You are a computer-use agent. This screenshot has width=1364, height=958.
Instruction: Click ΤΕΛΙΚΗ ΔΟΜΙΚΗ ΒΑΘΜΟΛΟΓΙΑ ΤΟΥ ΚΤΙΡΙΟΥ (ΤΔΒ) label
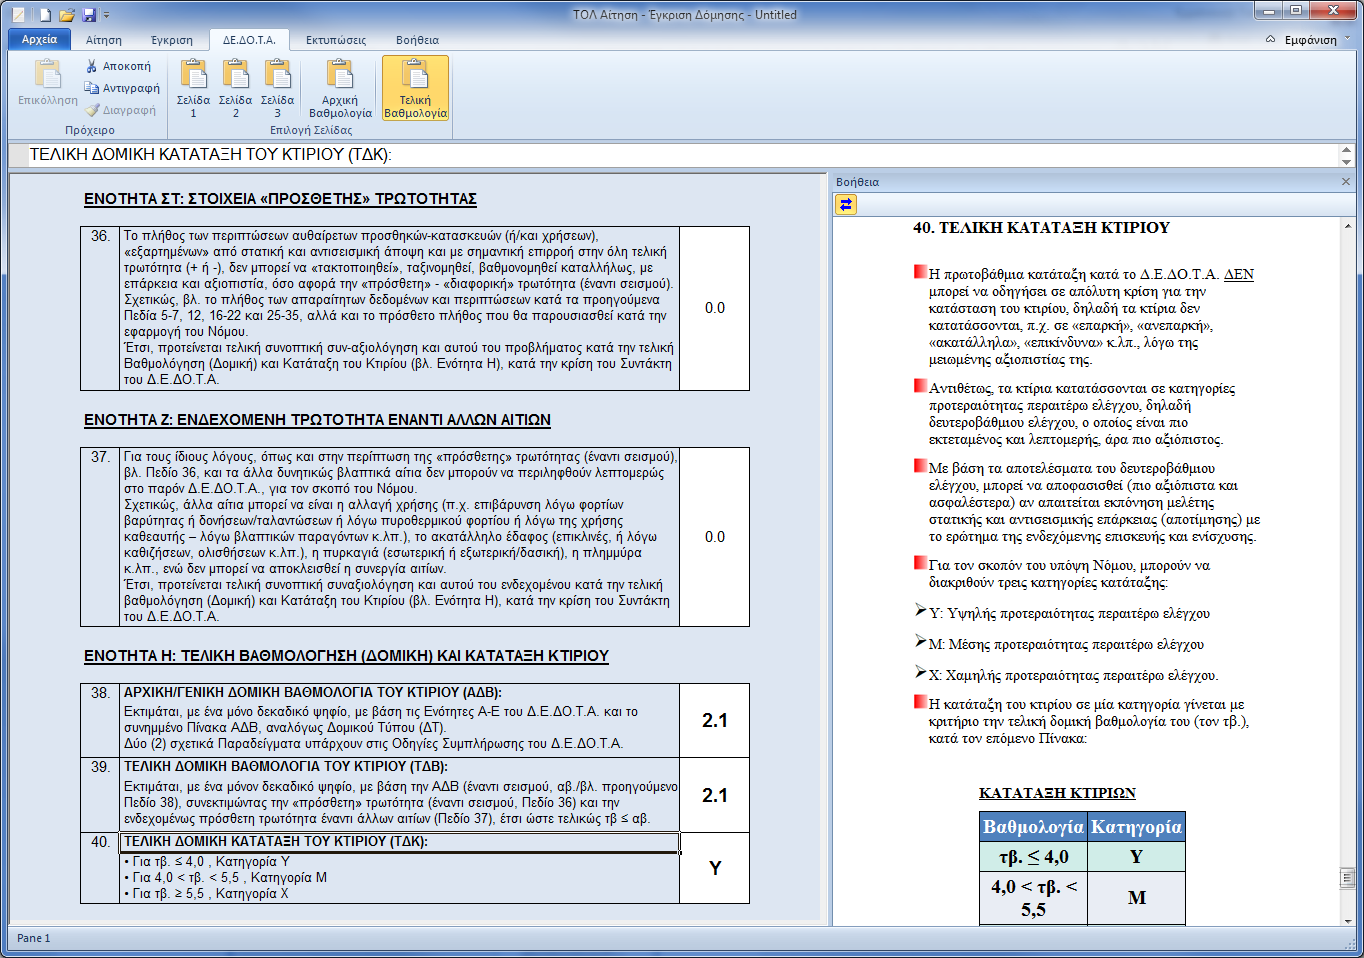coord(285,766)
